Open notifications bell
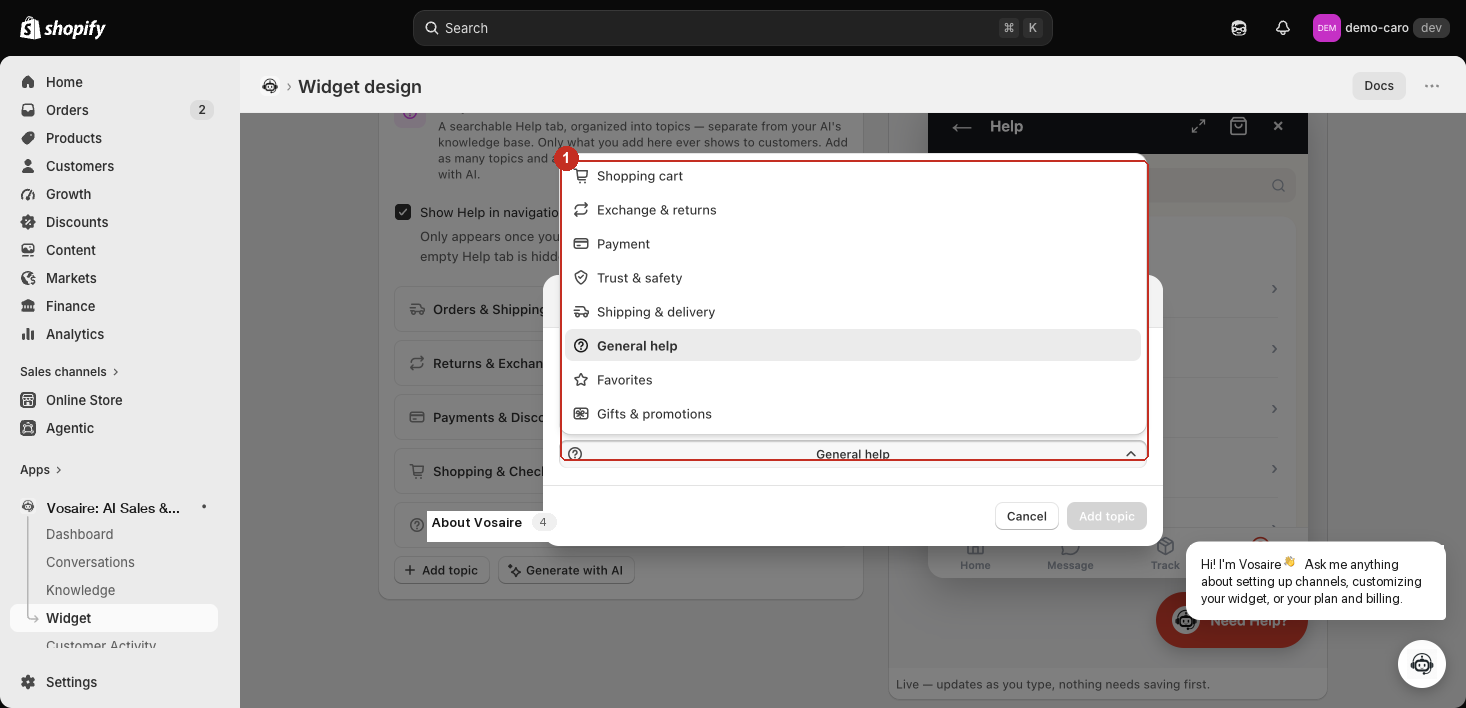The height and width of the screenshot is (708, 1466). [x=1283, y=28]
